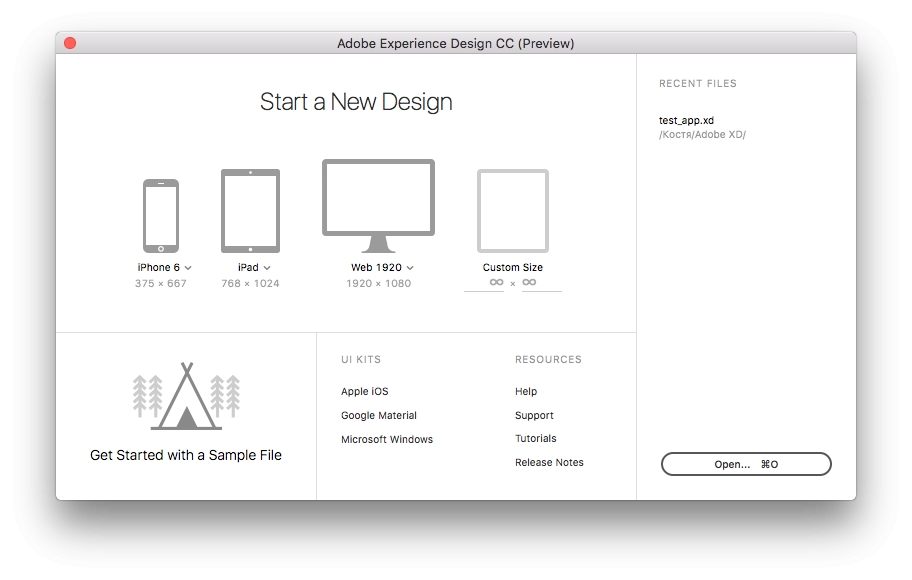Image resolution: width=912 pixels, height=580 pixels.
Task: Open recent file test_app.xd
Action: pos(686,120)
